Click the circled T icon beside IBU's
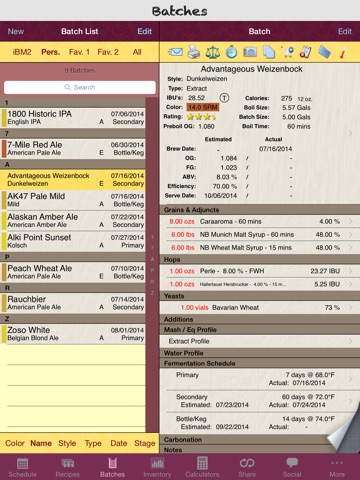 click(224, 98)
